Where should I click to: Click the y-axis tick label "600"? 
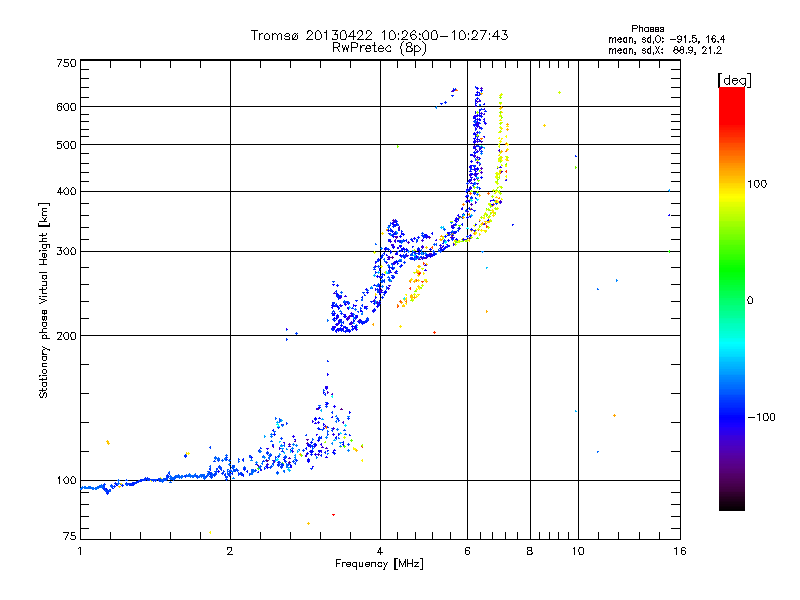coord(66,107)
